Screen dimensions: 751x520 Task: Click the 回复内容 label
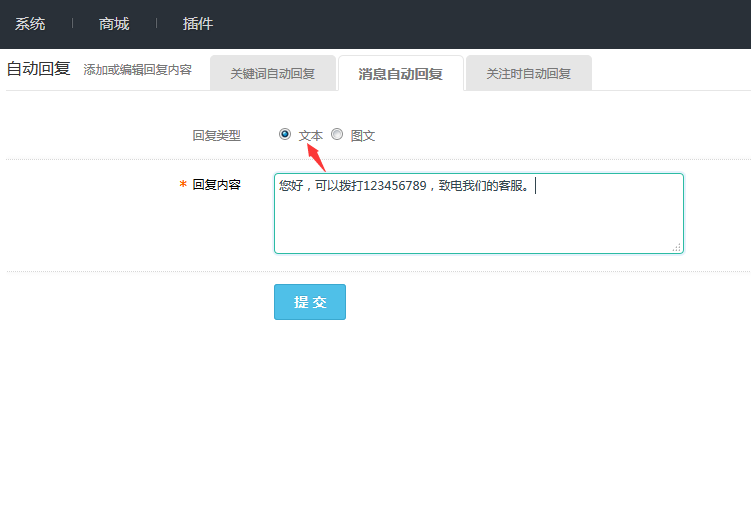(216, 184)
